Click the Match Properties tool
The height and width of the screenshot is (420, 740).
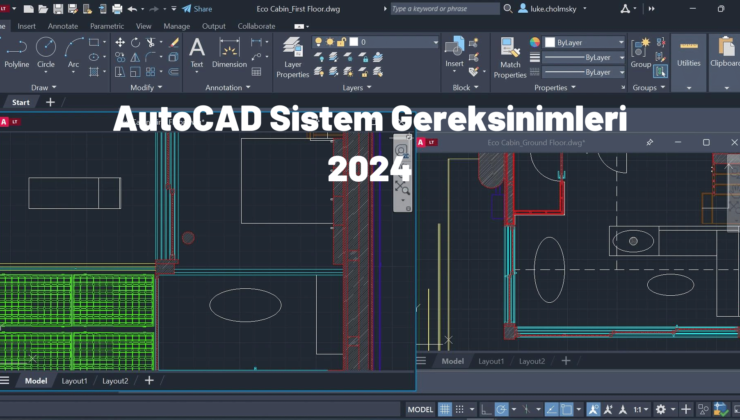510,58
